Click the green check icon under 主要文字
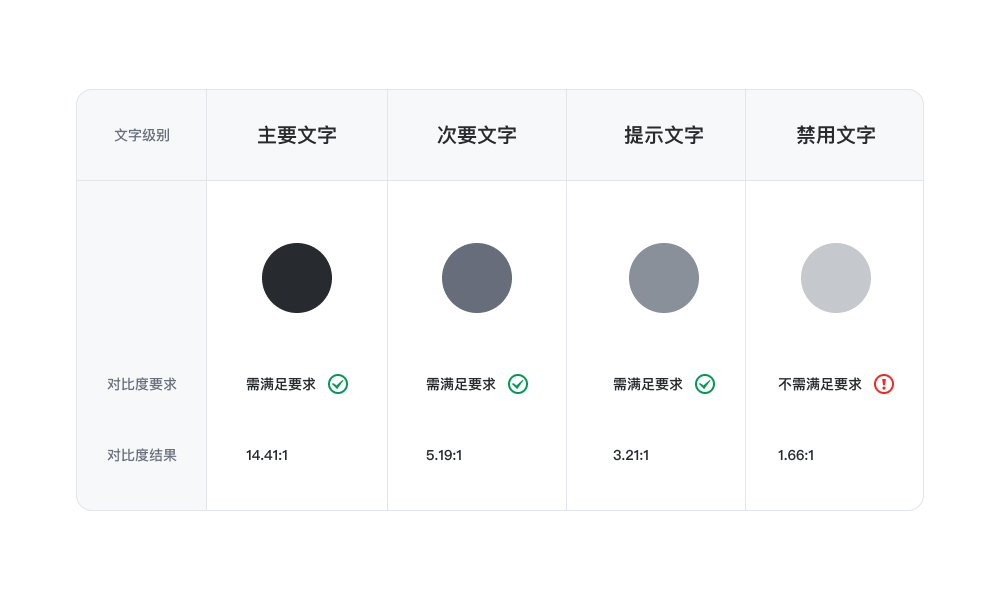This screenshot has height=600, width=1000. tap(338, 384)
